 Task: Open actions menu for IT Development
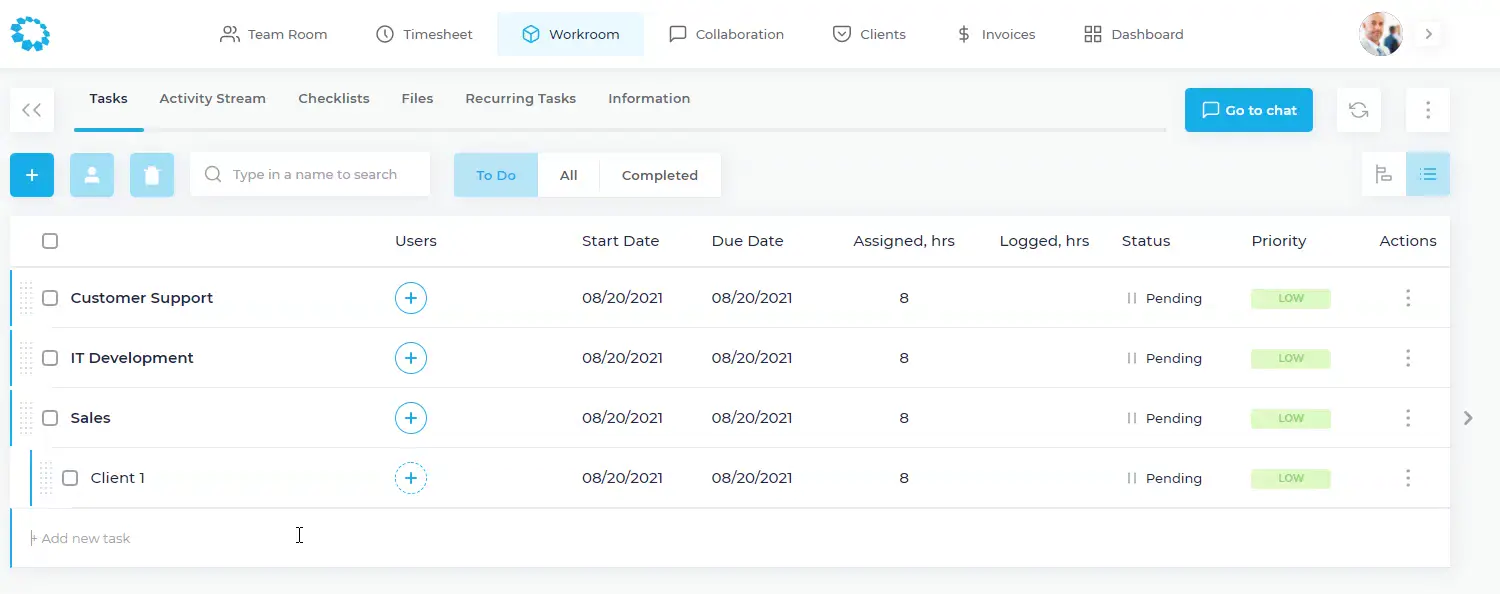1408,358
